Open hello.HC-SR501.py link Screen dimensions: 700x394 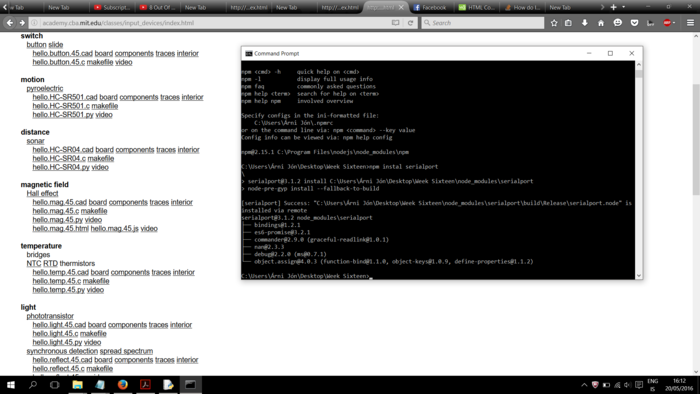pos(63,115)
